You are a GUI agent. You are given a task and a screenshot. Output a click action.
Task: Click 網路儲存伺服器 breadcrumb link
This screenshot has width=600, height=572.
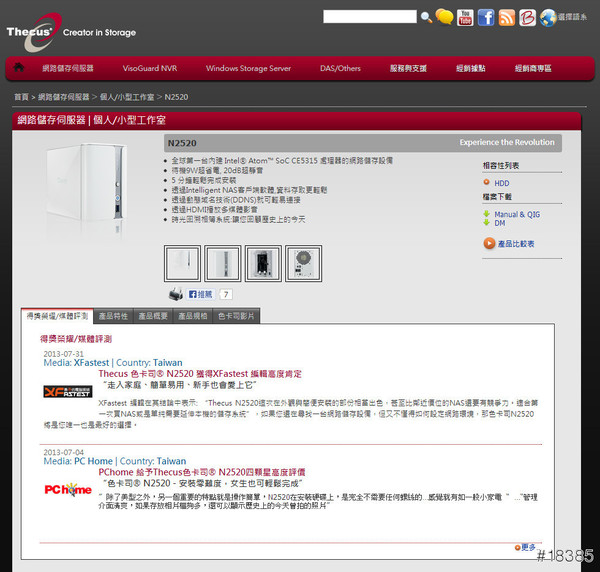(64, 97)
